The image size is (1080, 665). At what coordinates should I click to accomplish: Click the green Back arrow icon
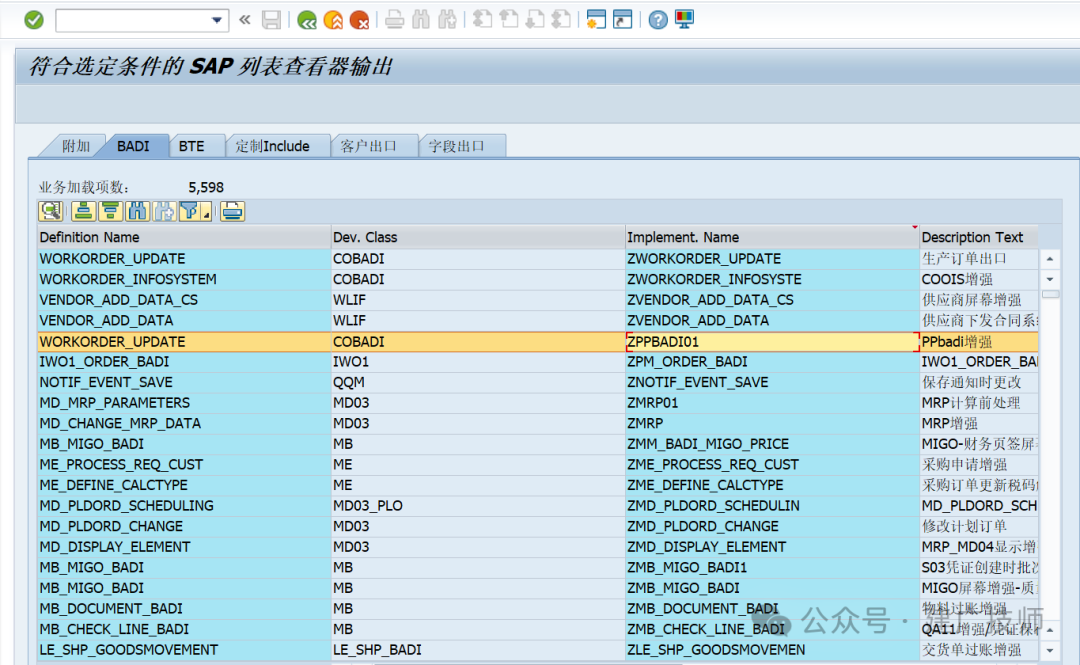coord(307,20)
